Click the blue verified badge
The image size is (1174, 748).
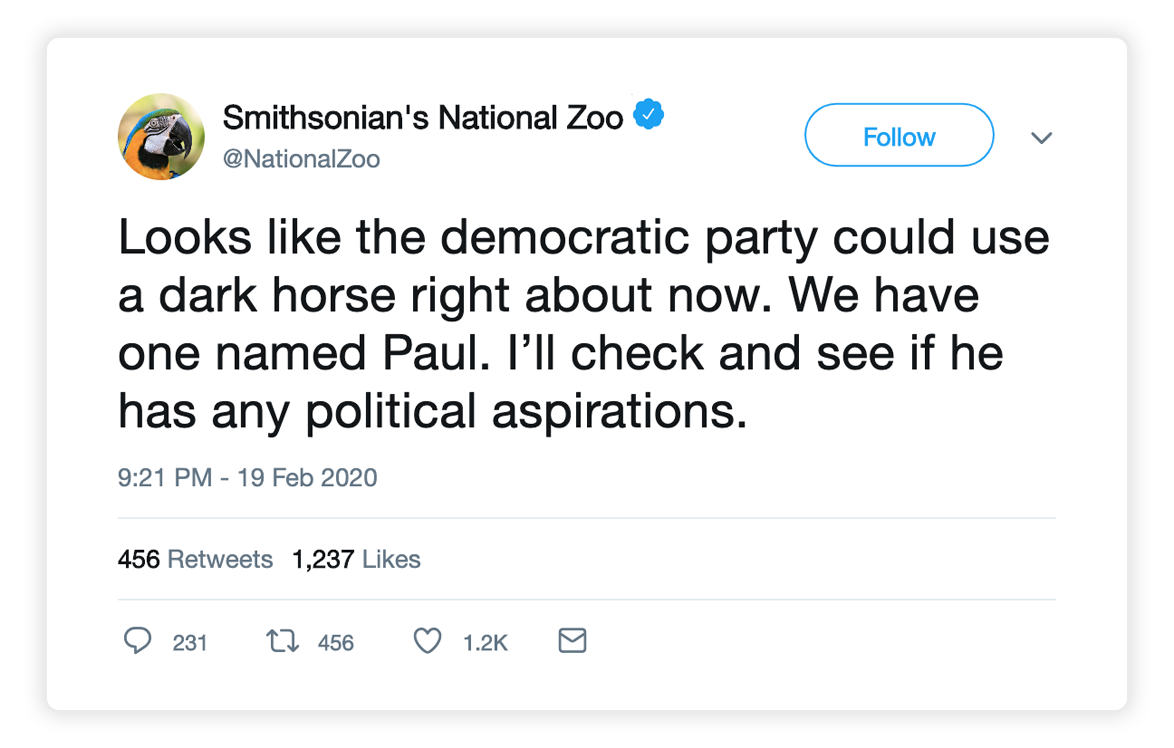point(649,117)
